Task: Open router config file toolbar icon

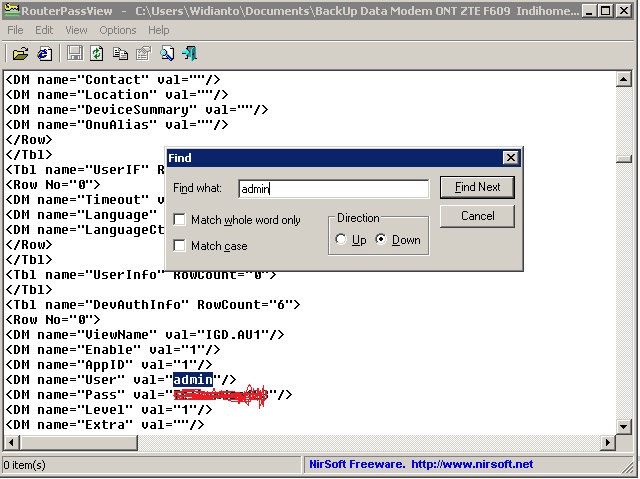Action: tap(20, 53)
